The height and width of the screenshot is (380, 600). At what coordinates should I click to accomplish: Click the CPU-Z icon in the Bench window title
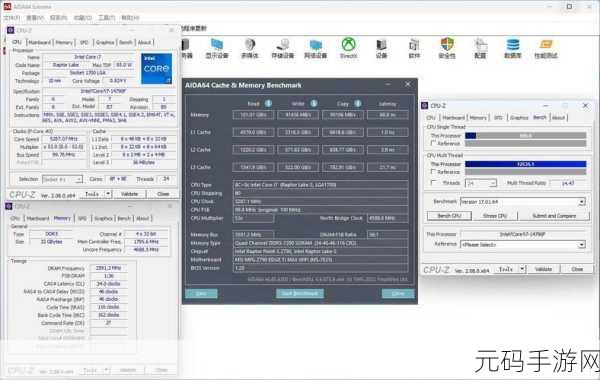(424, 105)
